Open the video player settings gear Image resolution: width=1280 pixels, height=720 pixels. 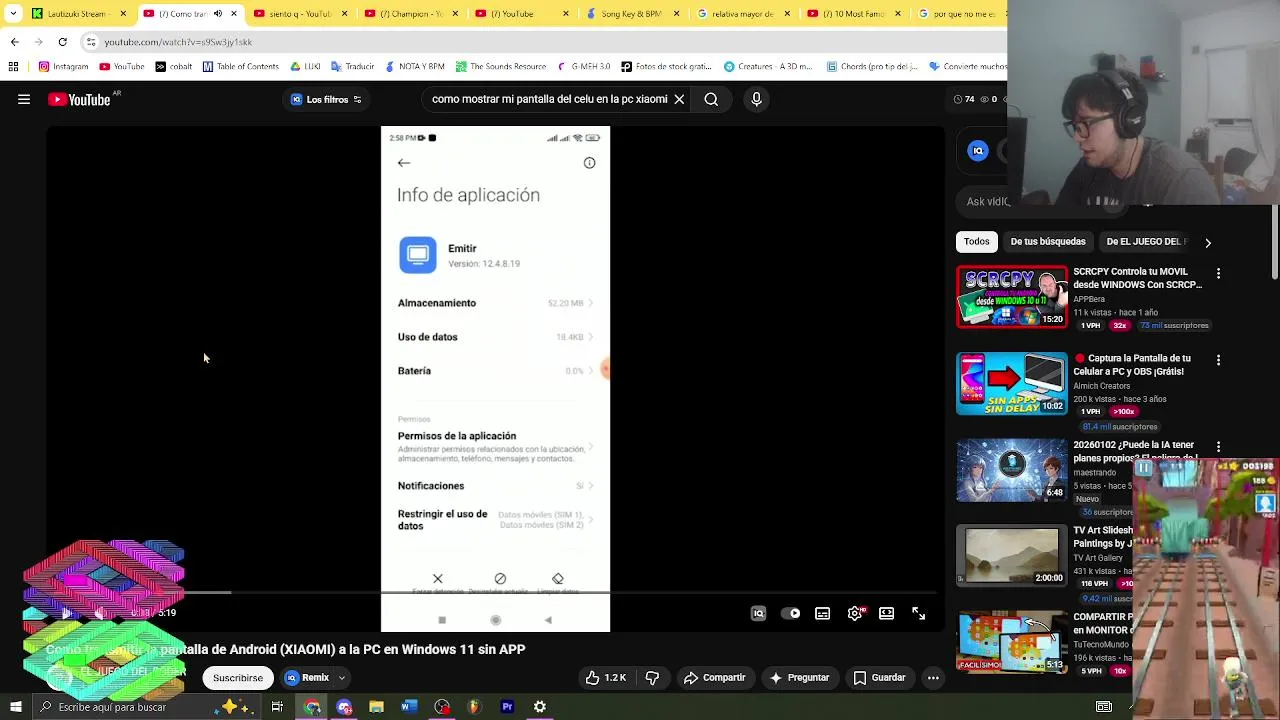tap(855, 614)
